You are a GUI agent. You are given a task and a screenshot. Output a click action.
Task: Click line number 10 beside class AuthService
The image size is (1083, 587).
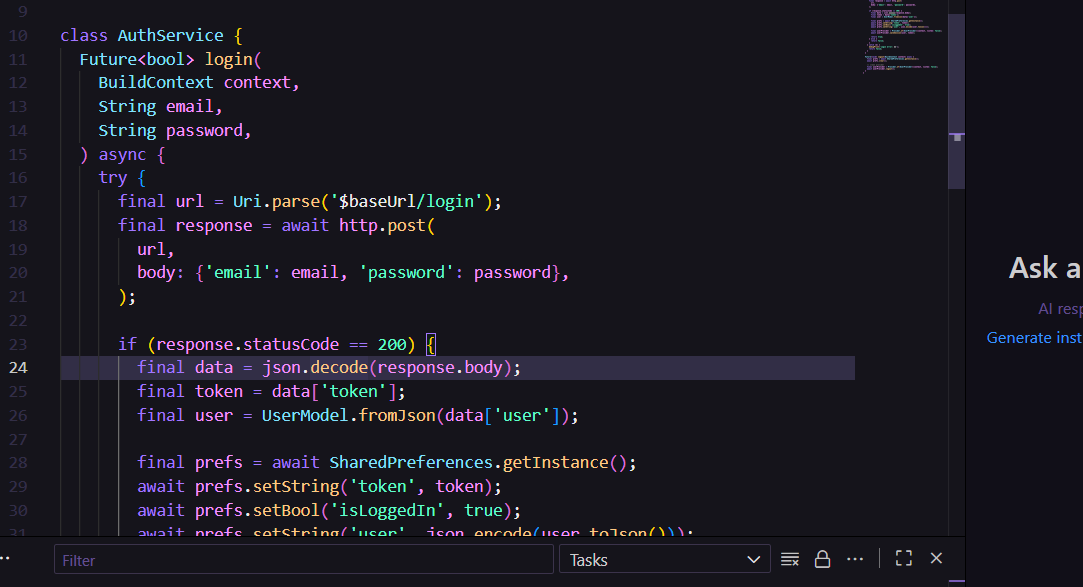click(19, 36)
